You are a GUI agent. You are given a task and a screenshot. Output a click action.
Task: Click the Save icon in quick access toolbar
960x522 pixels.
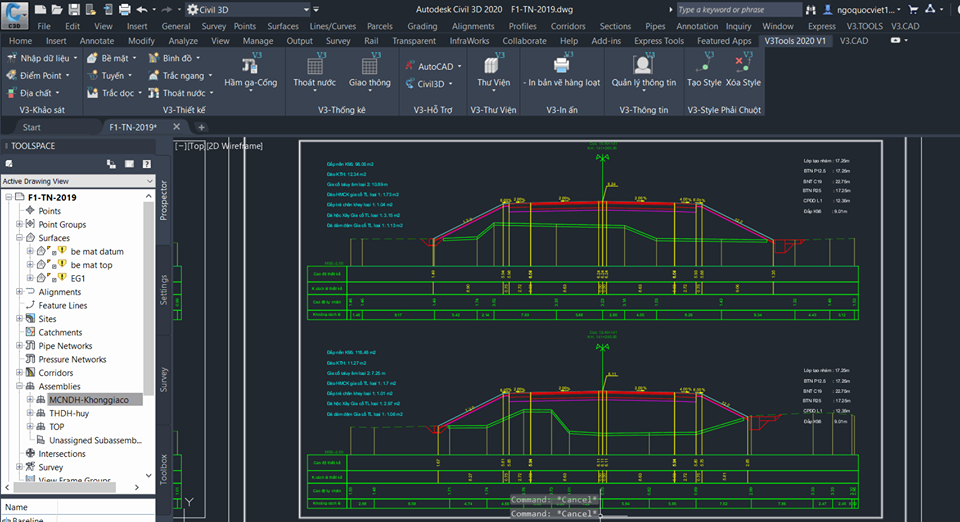tap(73, 9)
